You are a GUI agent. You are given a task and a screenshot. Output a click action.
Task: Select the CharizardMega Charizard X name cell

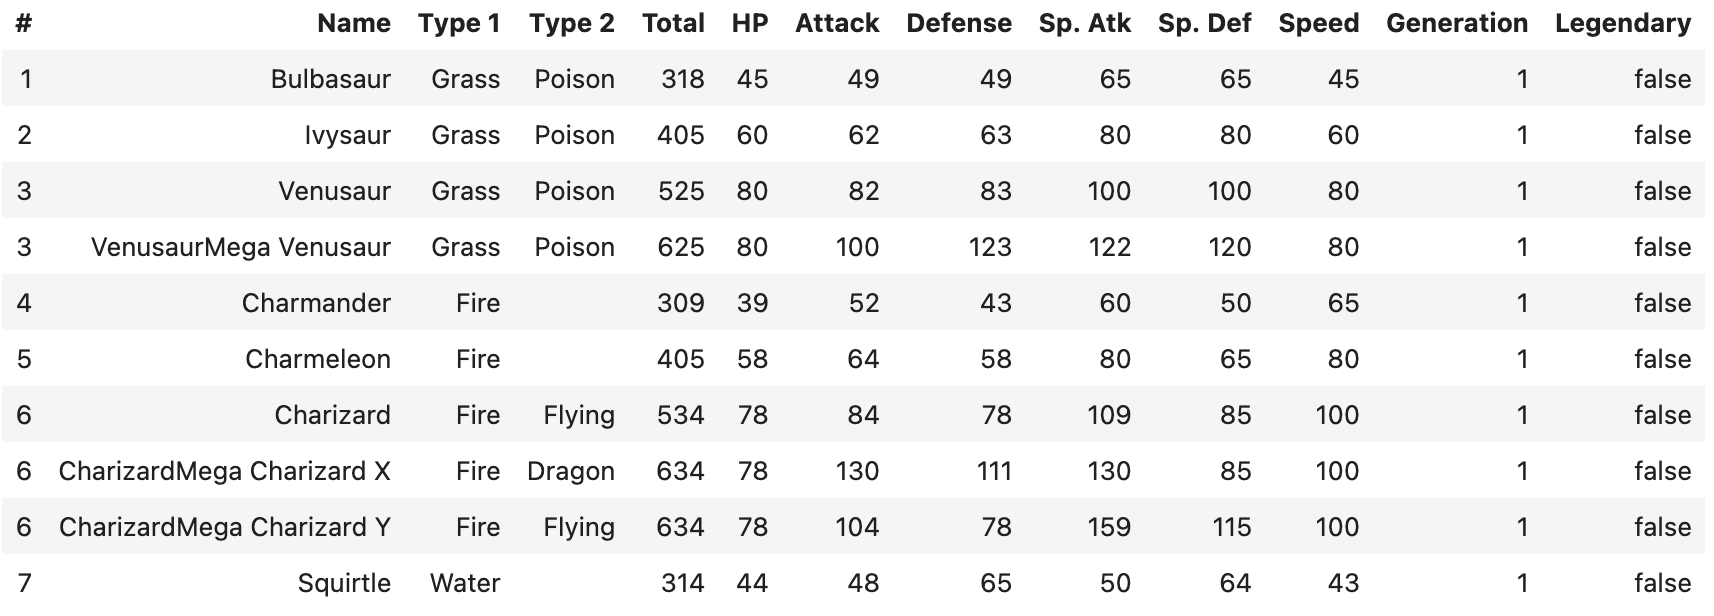pyautogui.click(x=224, y=471)
